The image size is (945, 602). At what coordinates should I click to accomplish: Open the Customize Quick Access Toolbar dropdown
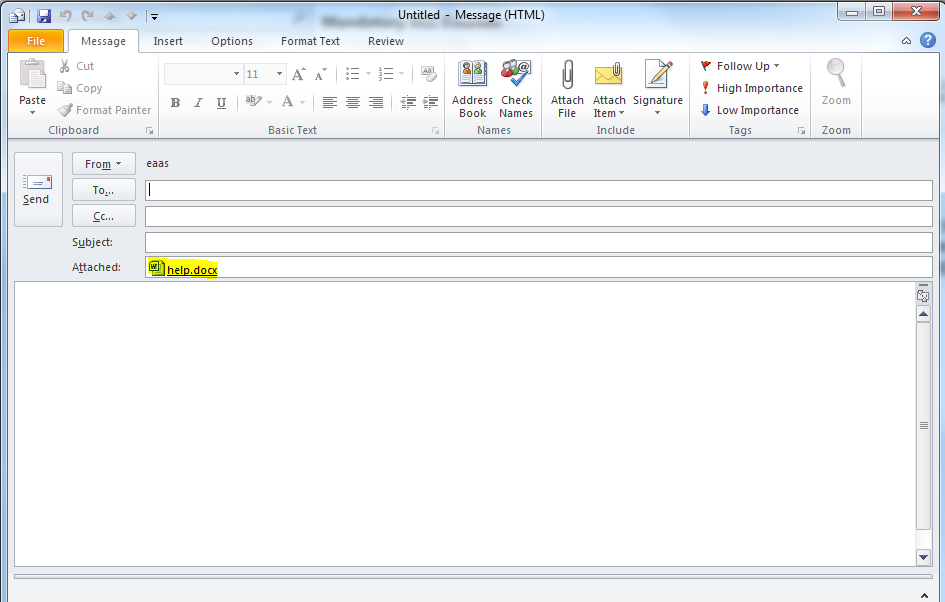pos(154,17)
